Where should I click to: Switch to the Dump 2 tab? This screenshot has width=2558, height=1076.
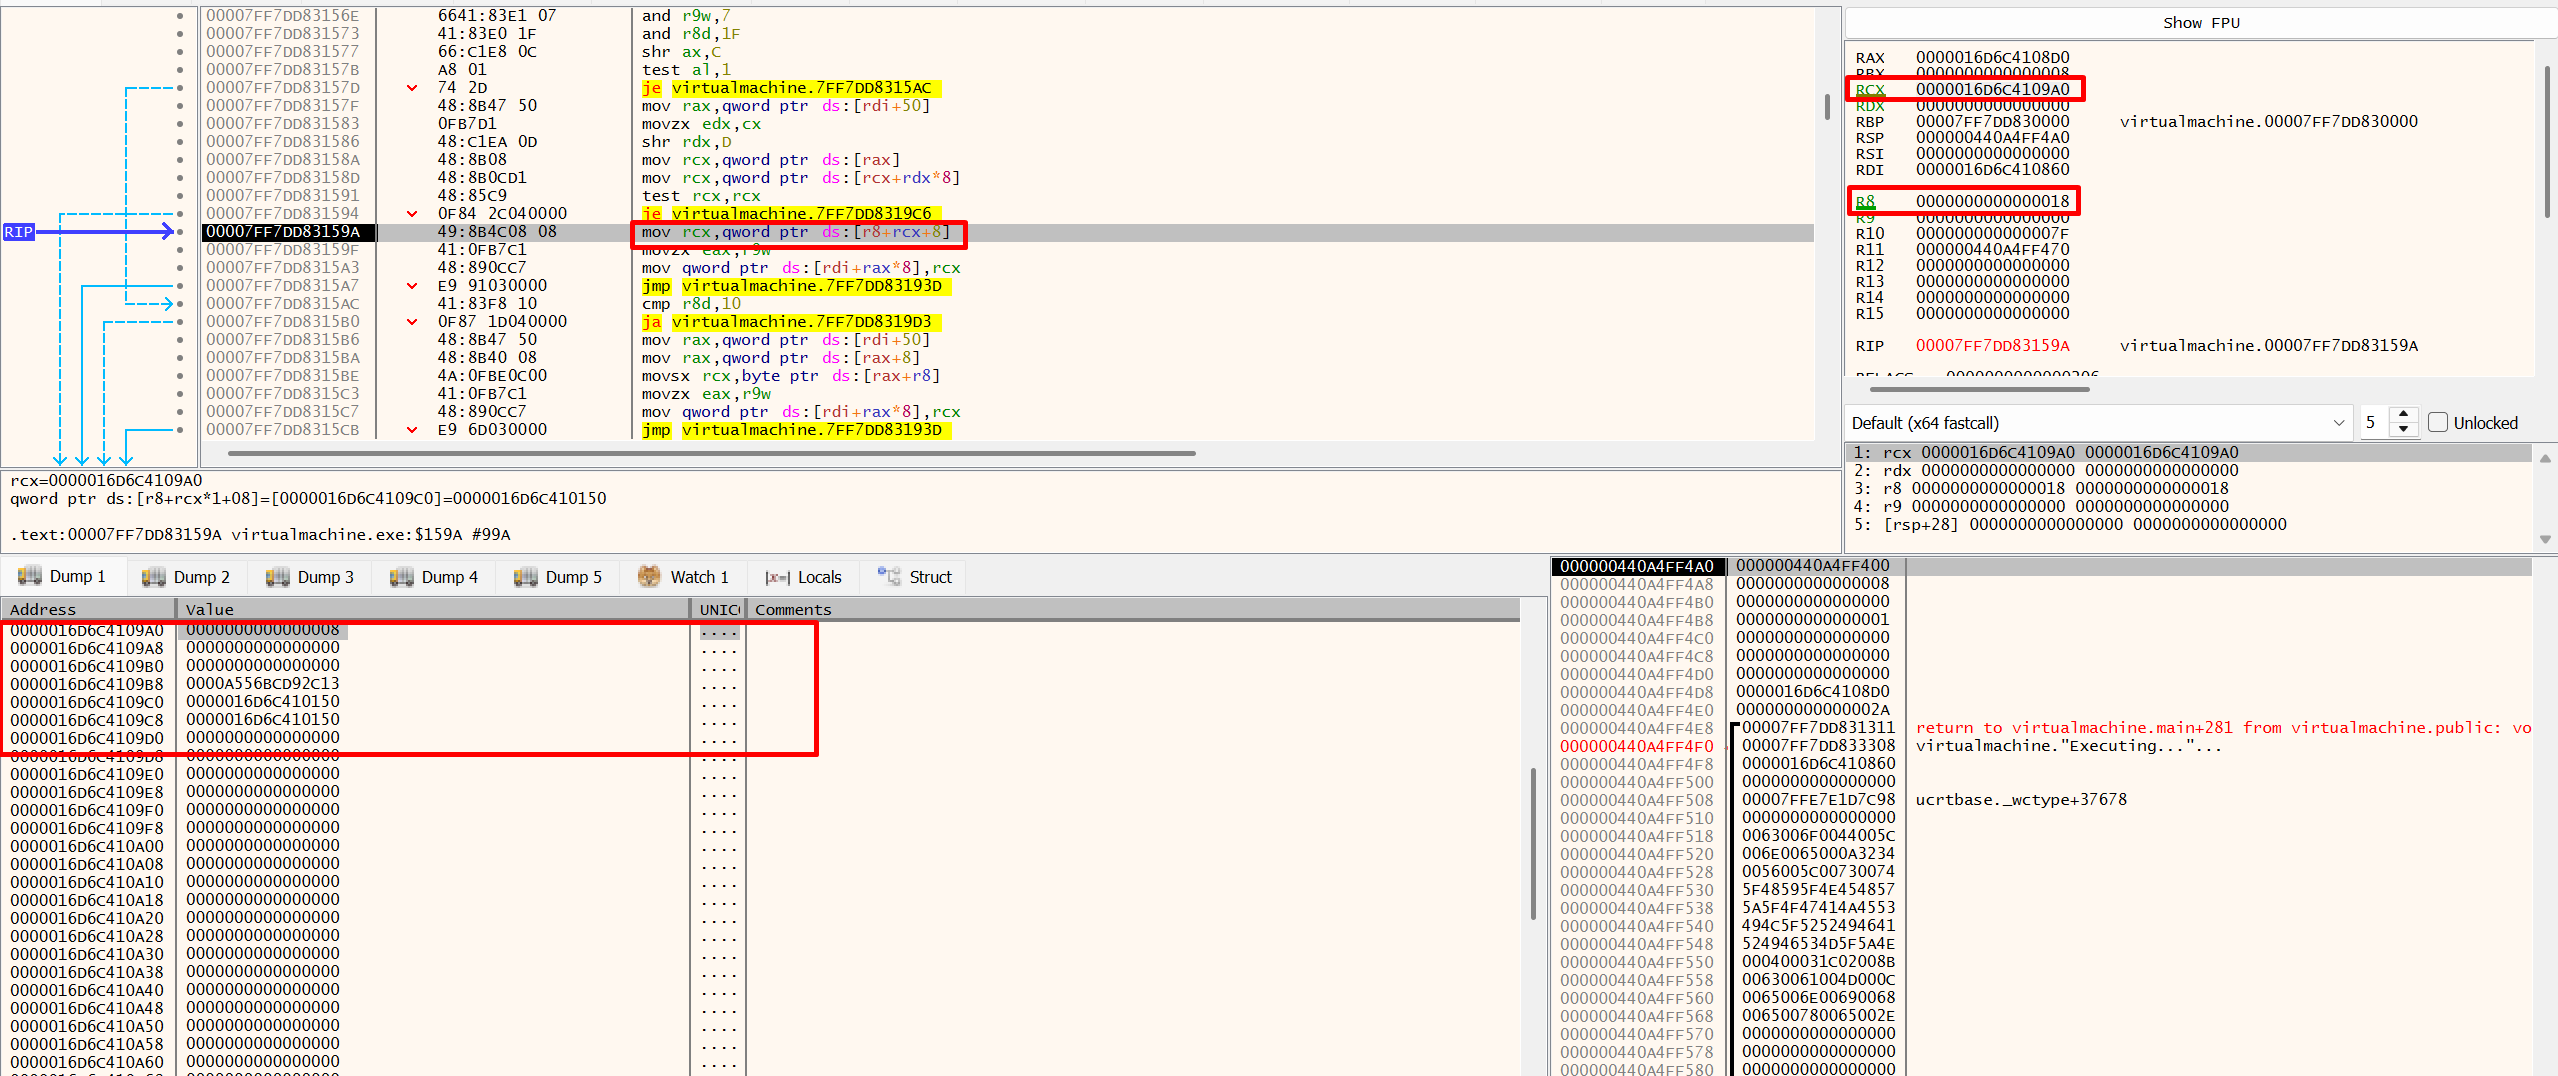pos(186,577)
